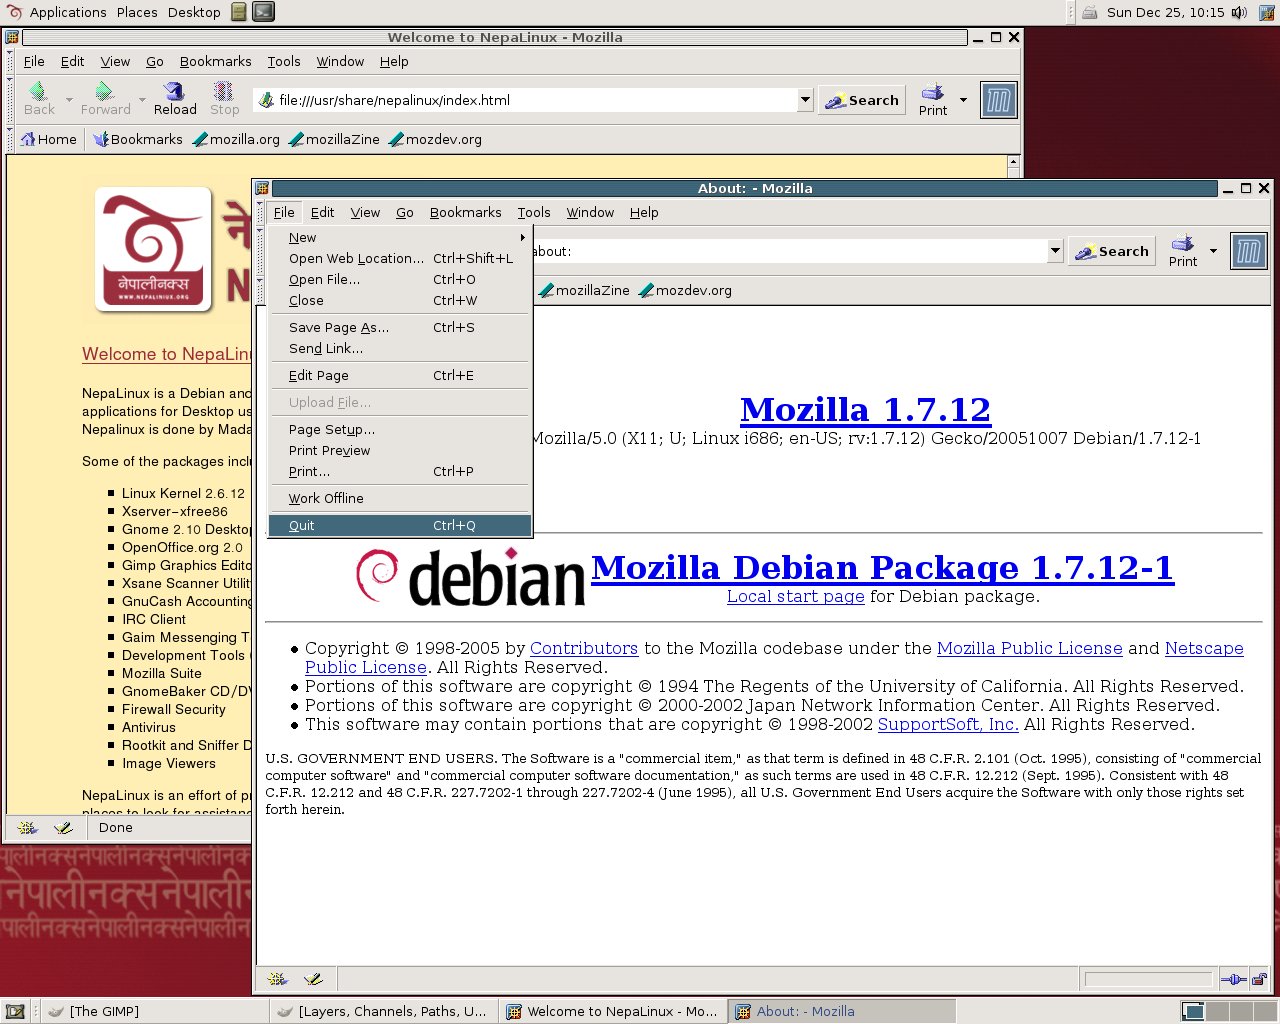Open the Tools menu in the About window
1280x1024 pixels.
click(534, 212)
